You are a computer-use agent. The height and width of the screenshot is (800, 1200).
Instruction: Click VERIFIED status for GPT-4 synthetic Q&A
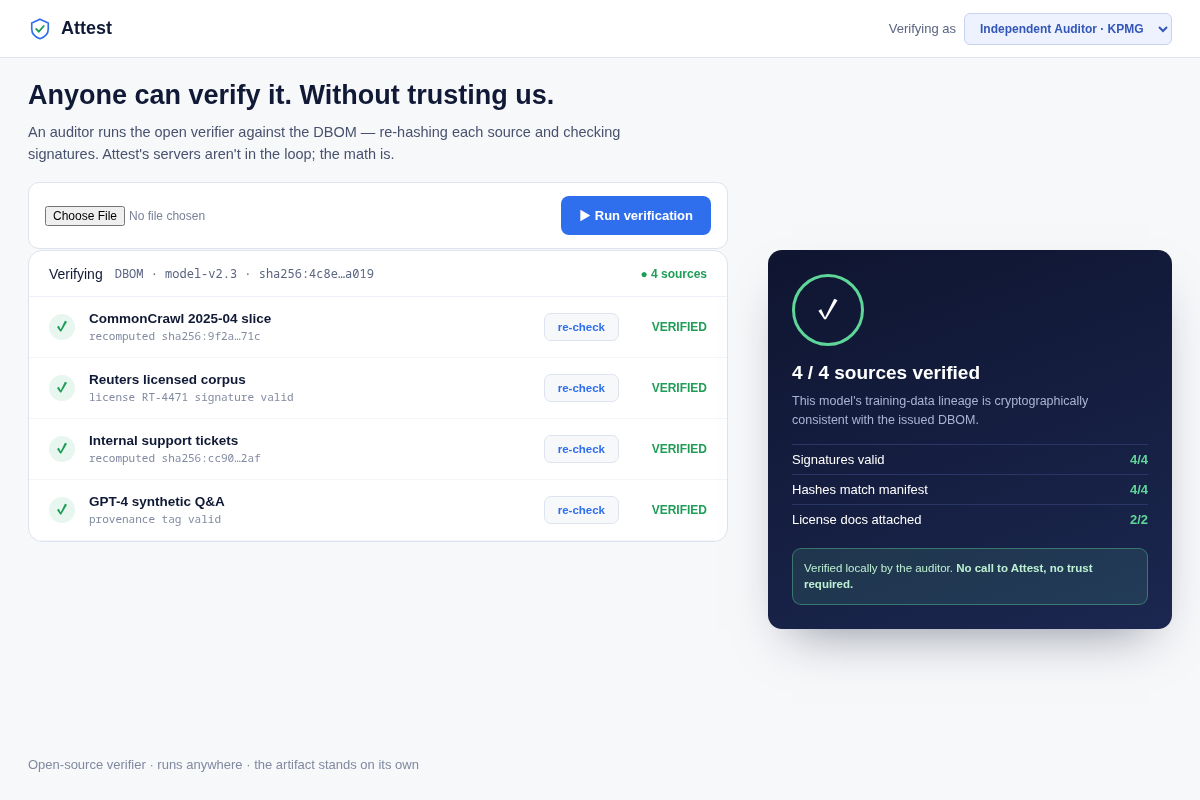pyautogui.click(x=679, y=510)
